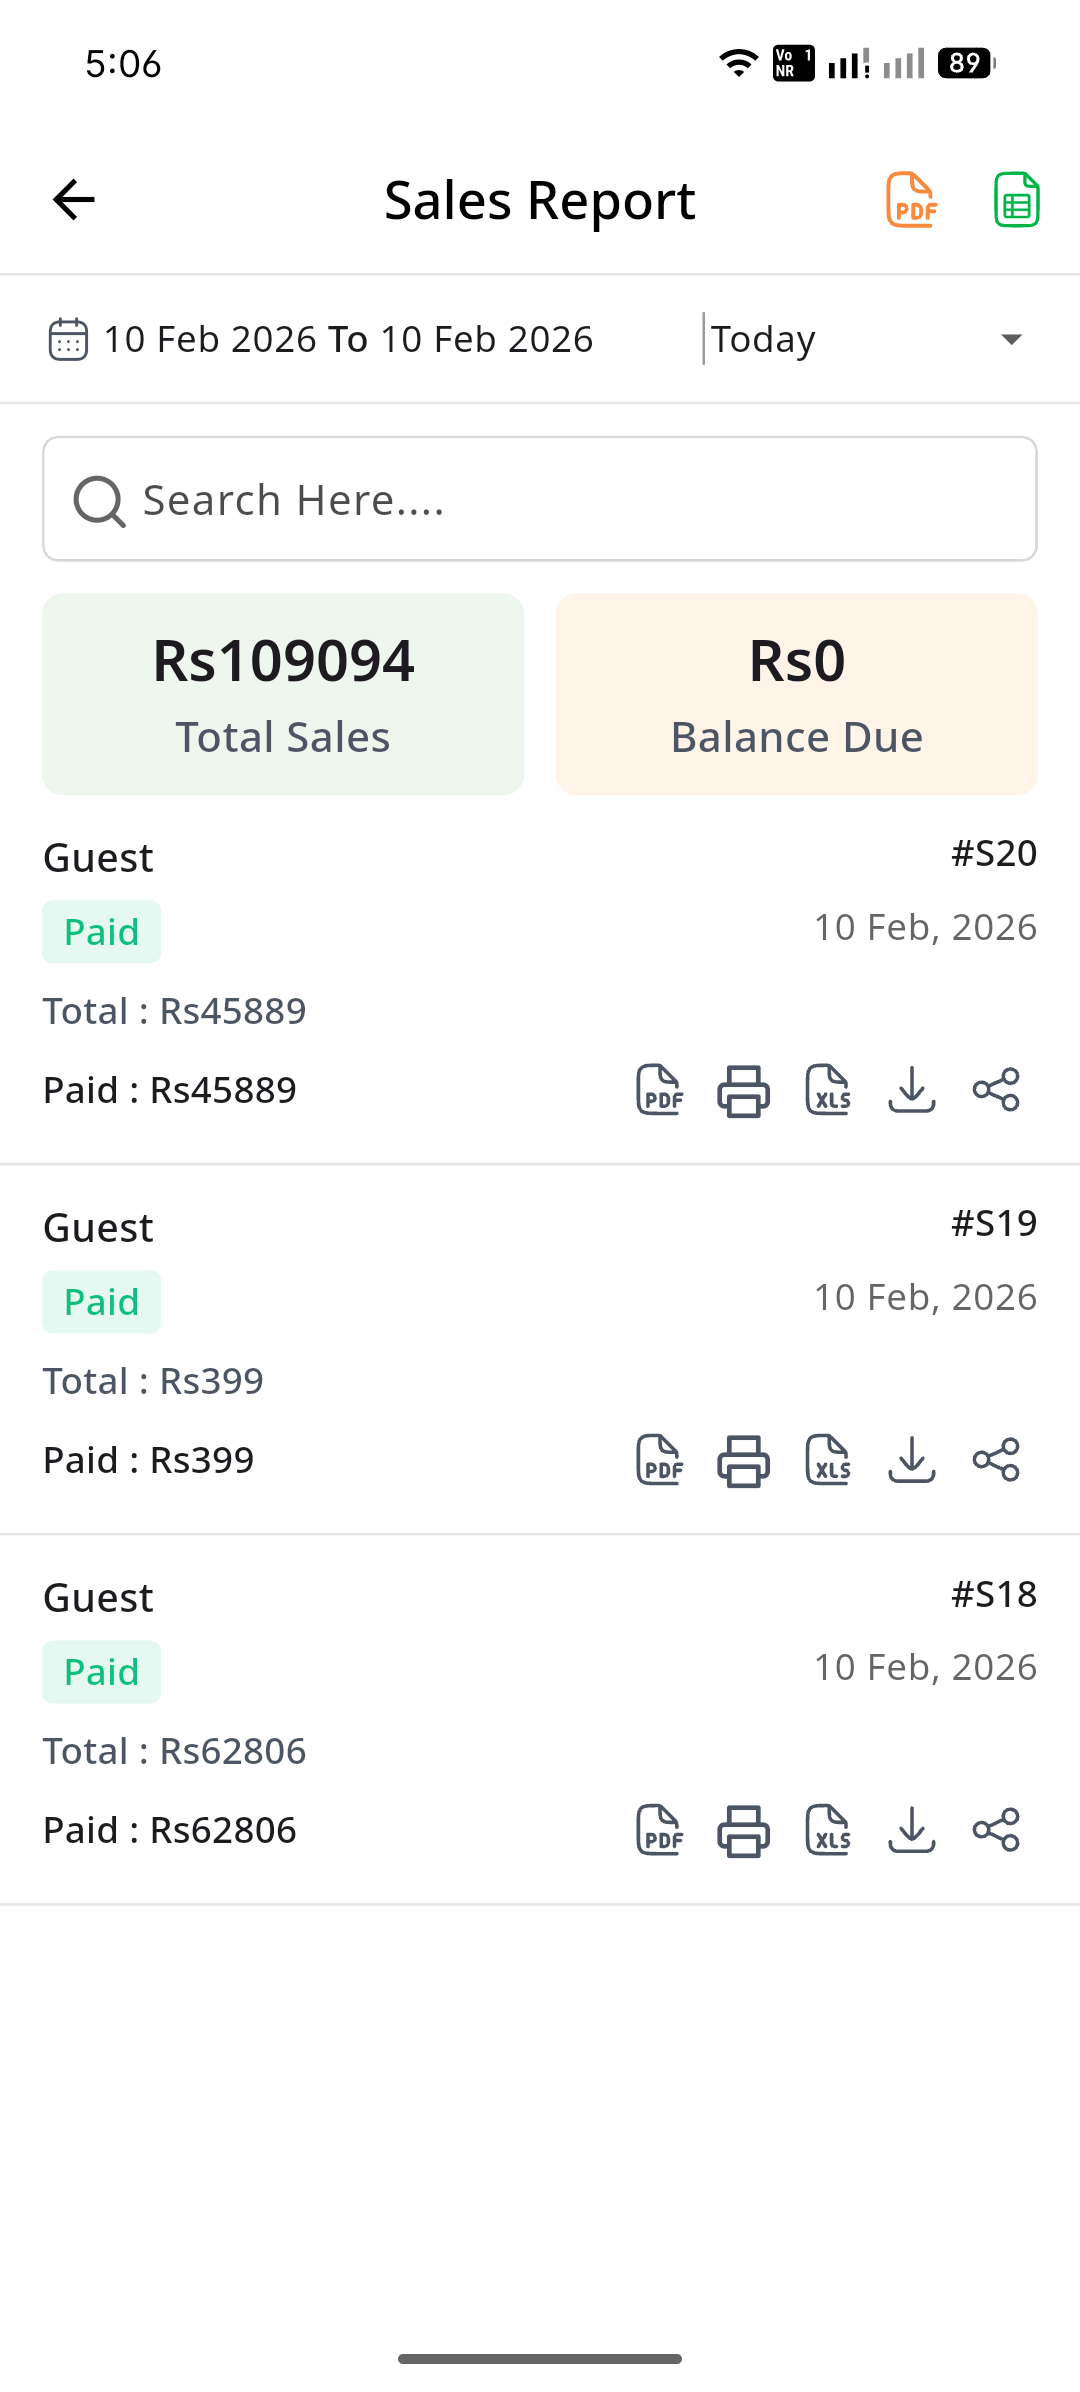Open PDF for invoice #S19
The height and width of the screenshot is (2392, 1080).
pyautogui.click(x=660, y=1460)
